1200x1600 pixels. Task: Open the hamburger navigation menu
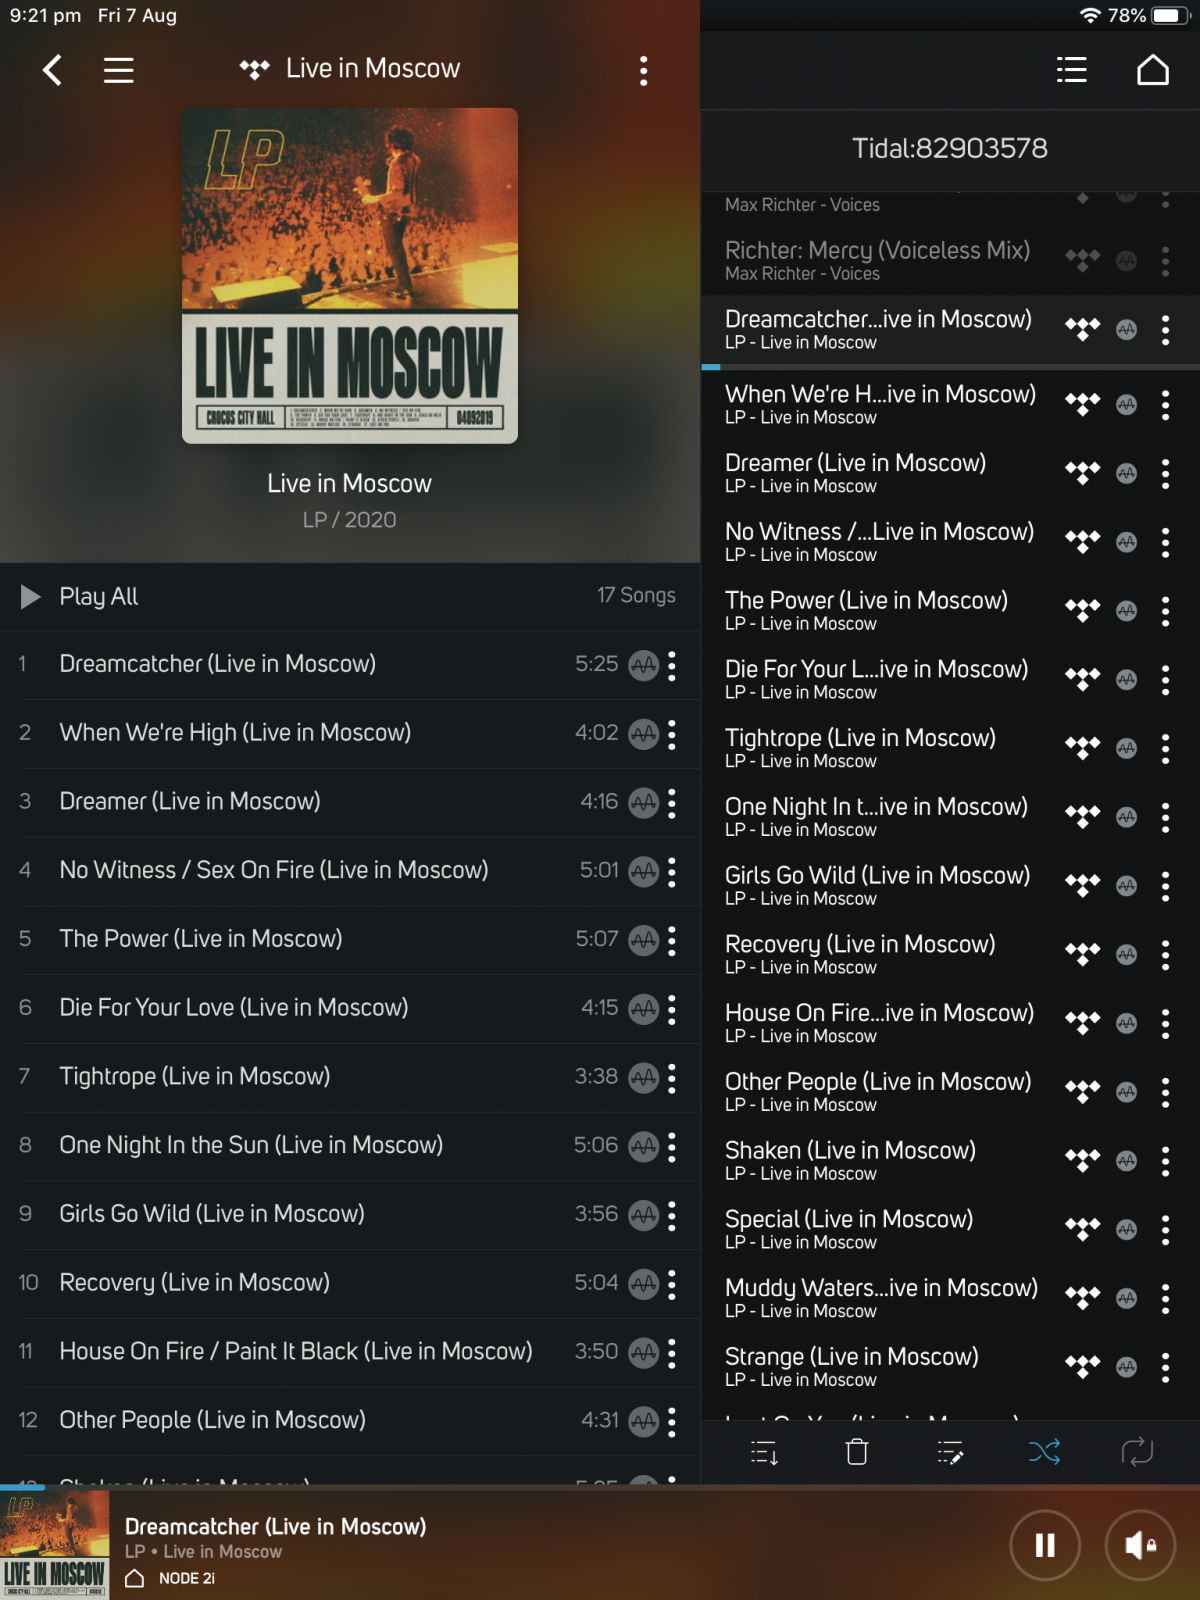119,70
